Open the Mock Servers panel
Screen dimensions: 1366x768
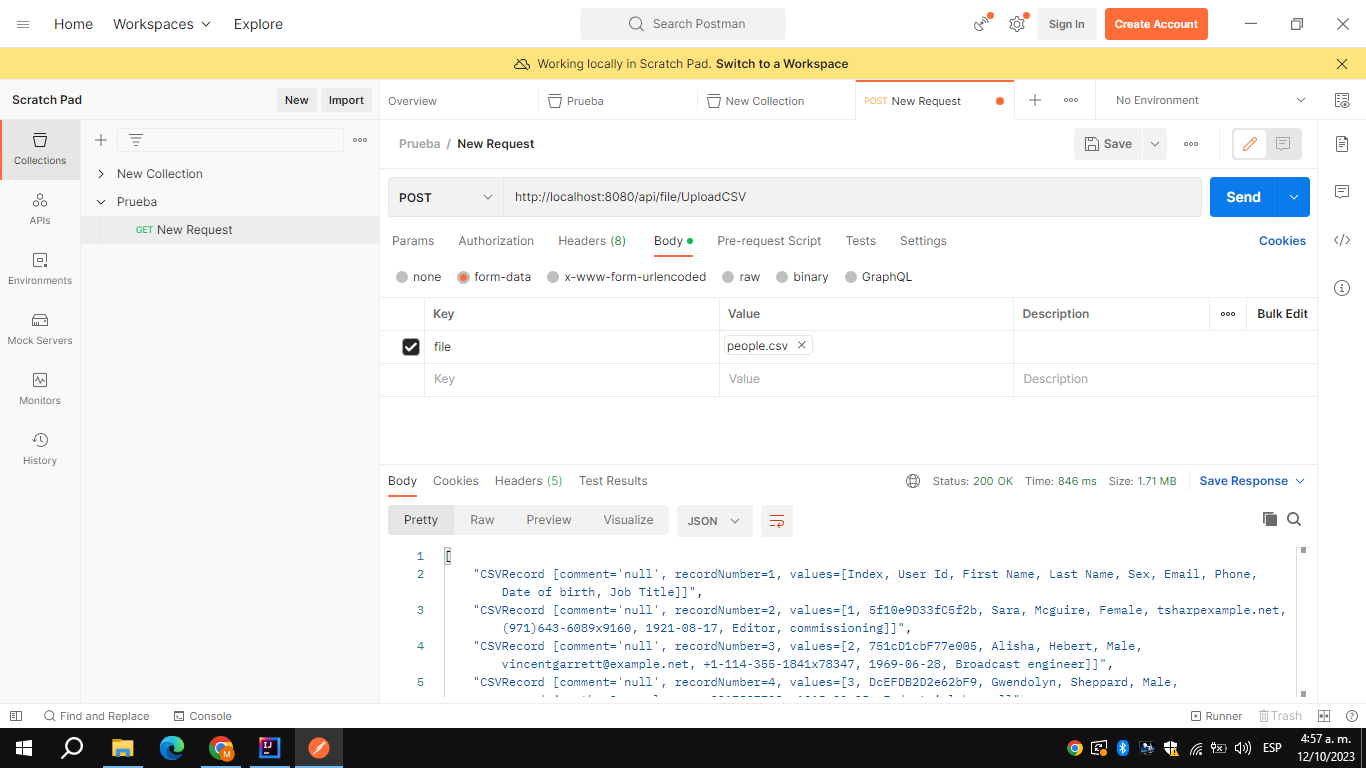[x=39, y=330]
